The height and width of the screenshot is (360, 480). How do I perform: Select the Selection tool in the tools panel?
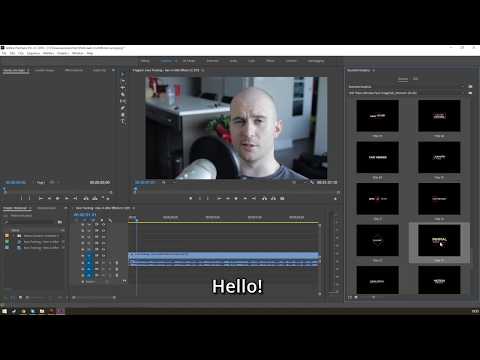click(123, 74)
